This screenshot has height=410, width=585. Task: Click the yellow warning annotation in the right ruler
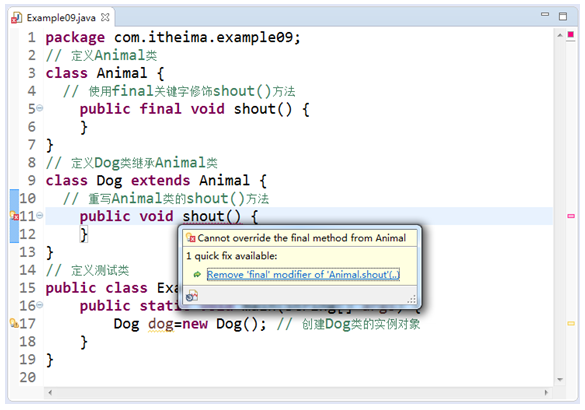click(x=571, y=323)
